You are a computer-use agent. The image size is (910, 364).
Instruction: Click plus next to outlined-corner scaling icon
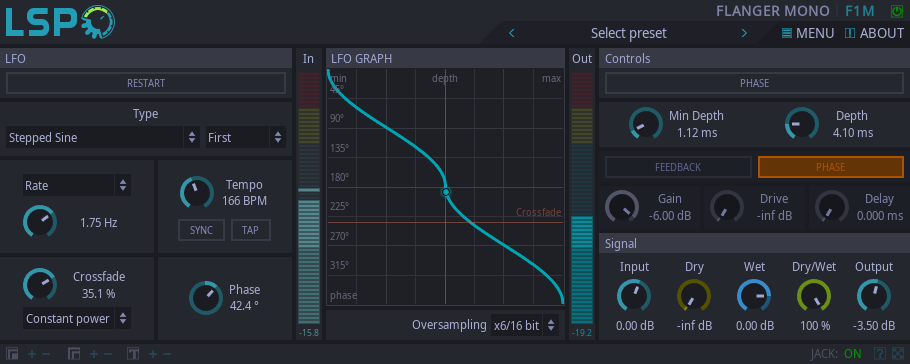click(93, 354)
